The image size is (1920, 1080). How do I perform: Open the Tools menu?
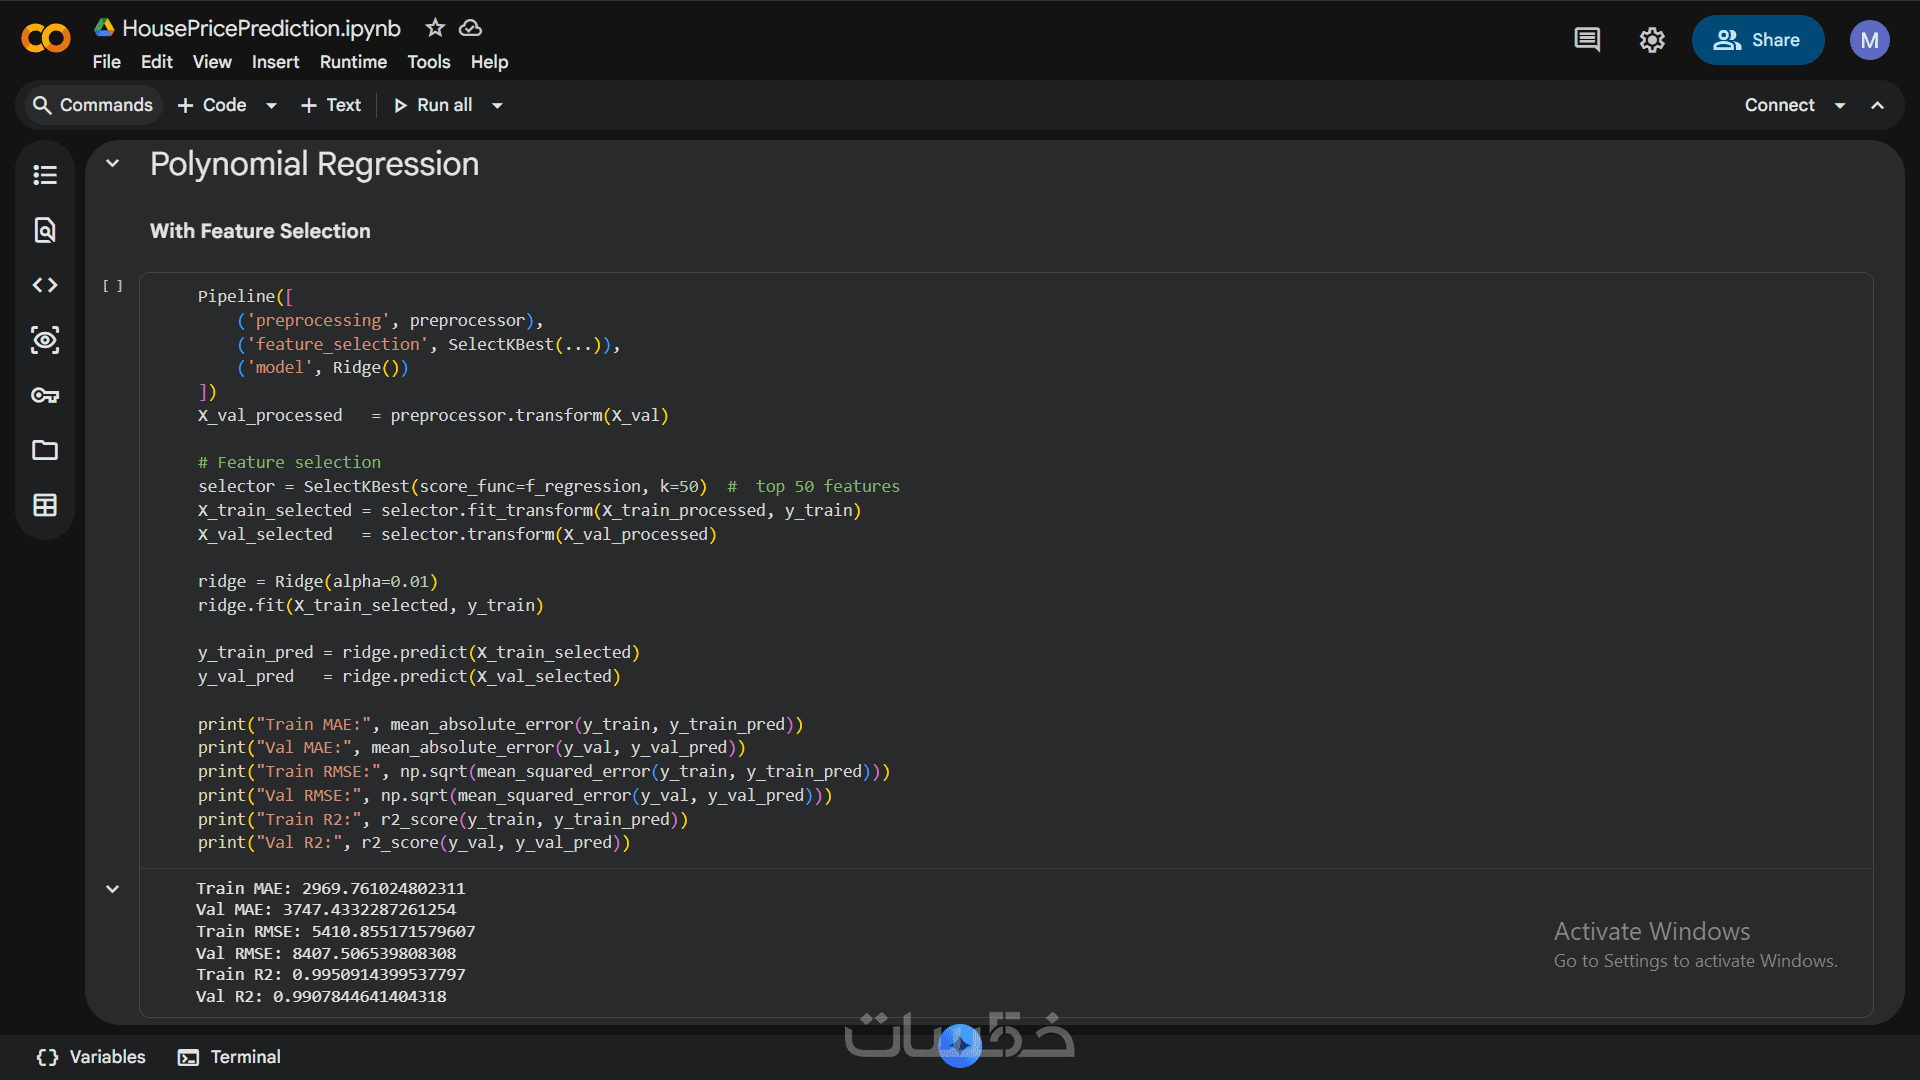[428, 62]
